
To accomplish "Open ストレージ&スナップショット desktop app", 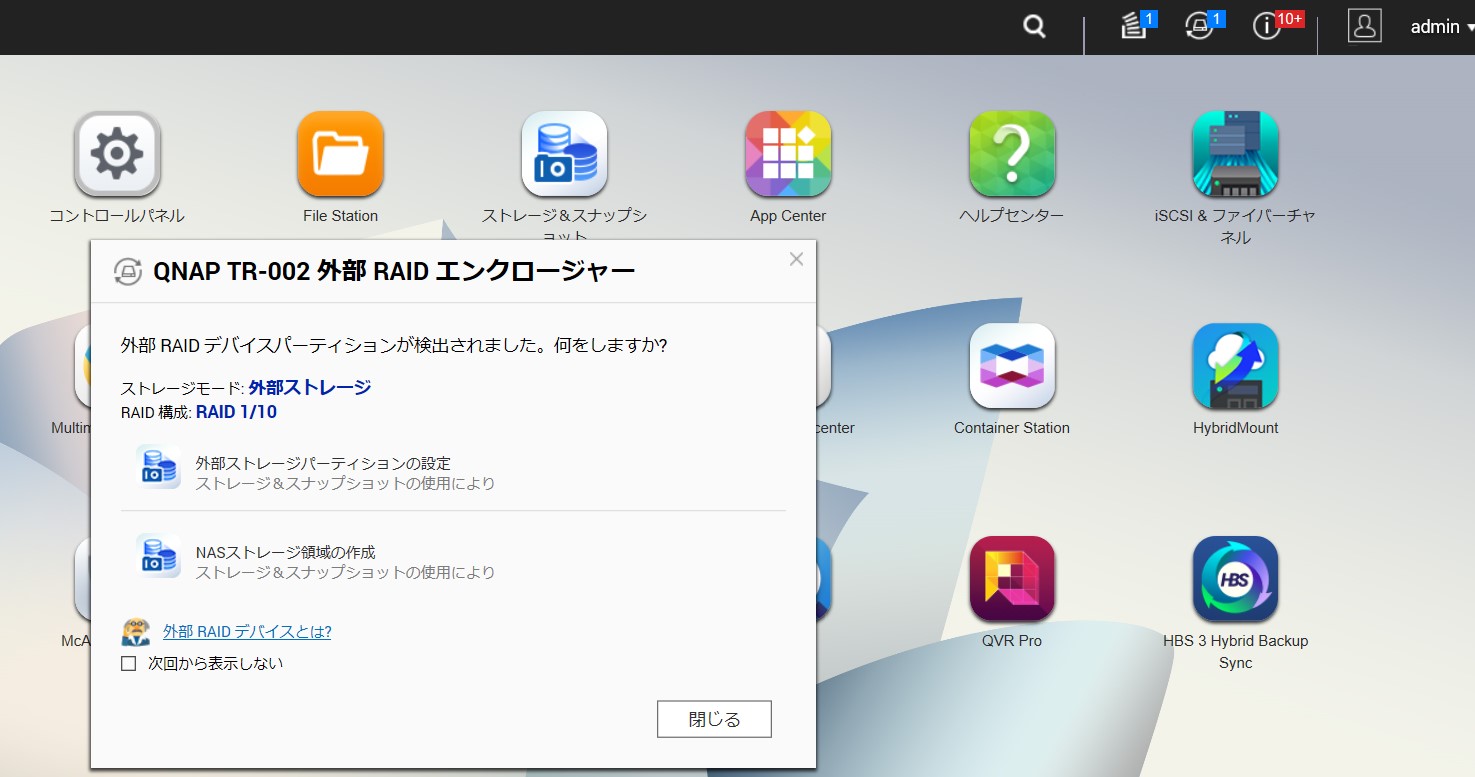I will 564,155.
